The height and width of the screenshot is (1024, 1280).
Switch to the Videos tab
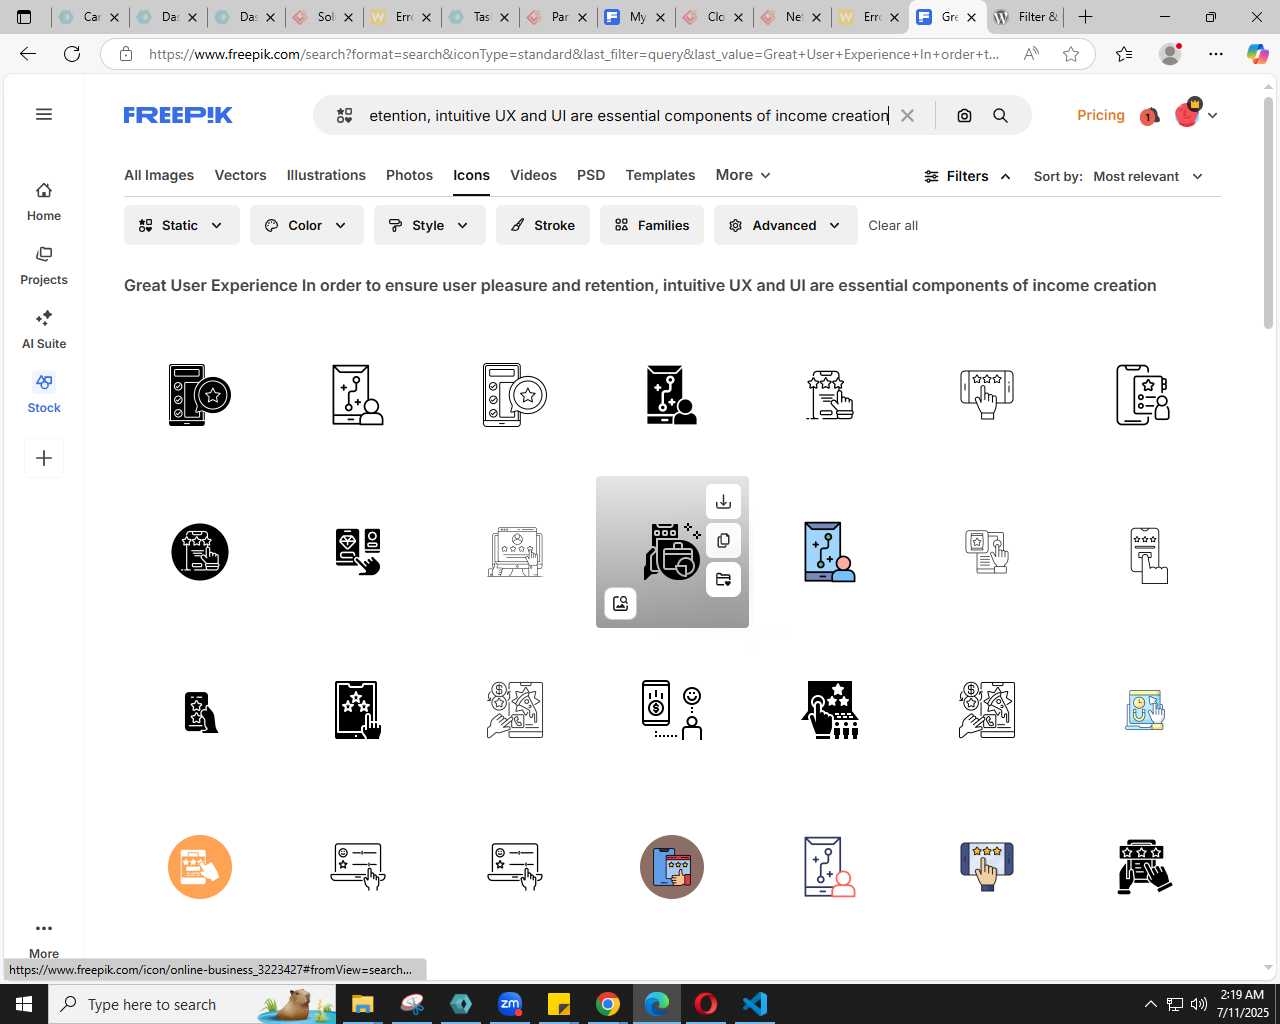[x=533, y=175]
